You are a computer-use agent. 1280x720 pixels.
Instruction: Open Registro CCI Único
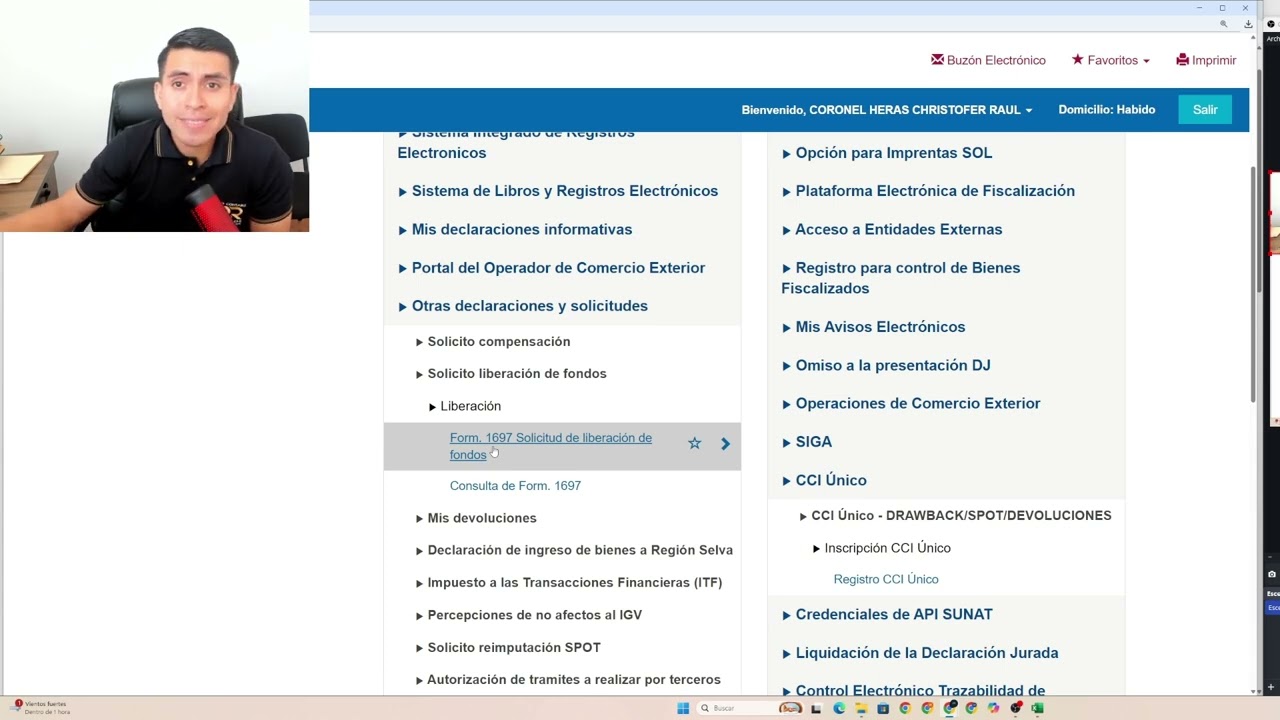point(886,579)
